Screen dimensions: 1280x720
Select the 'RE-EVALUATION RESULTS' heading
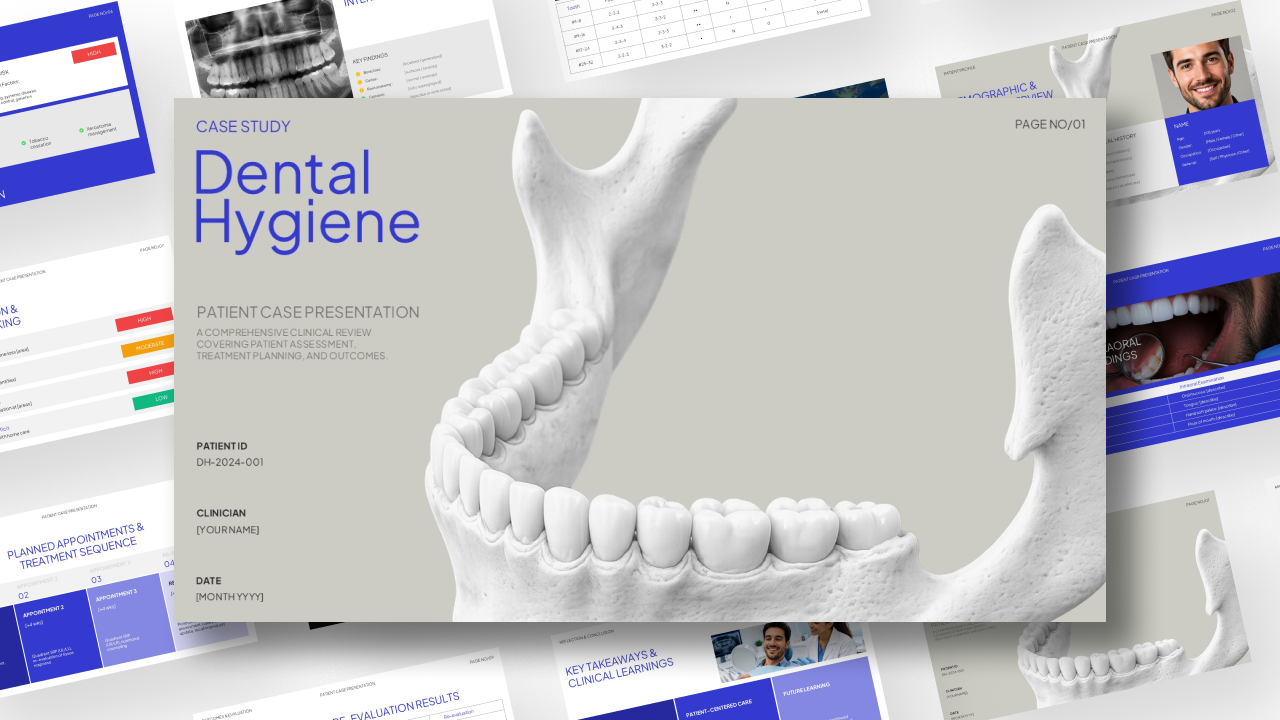pyautogui.click(x=395, y=707)
